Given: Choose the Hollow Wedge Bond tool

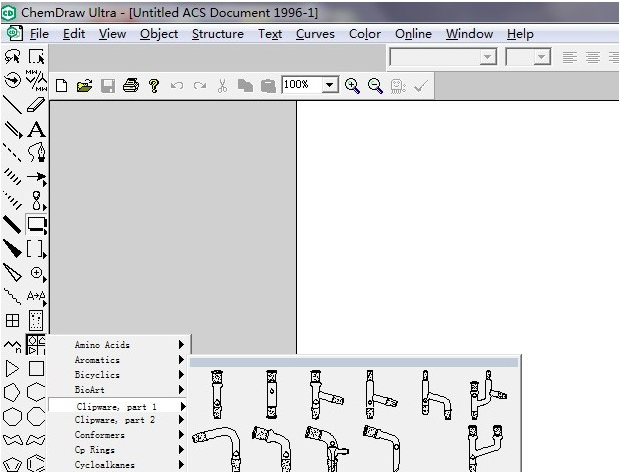Looking at the screenshot, I should click(13, 273).
